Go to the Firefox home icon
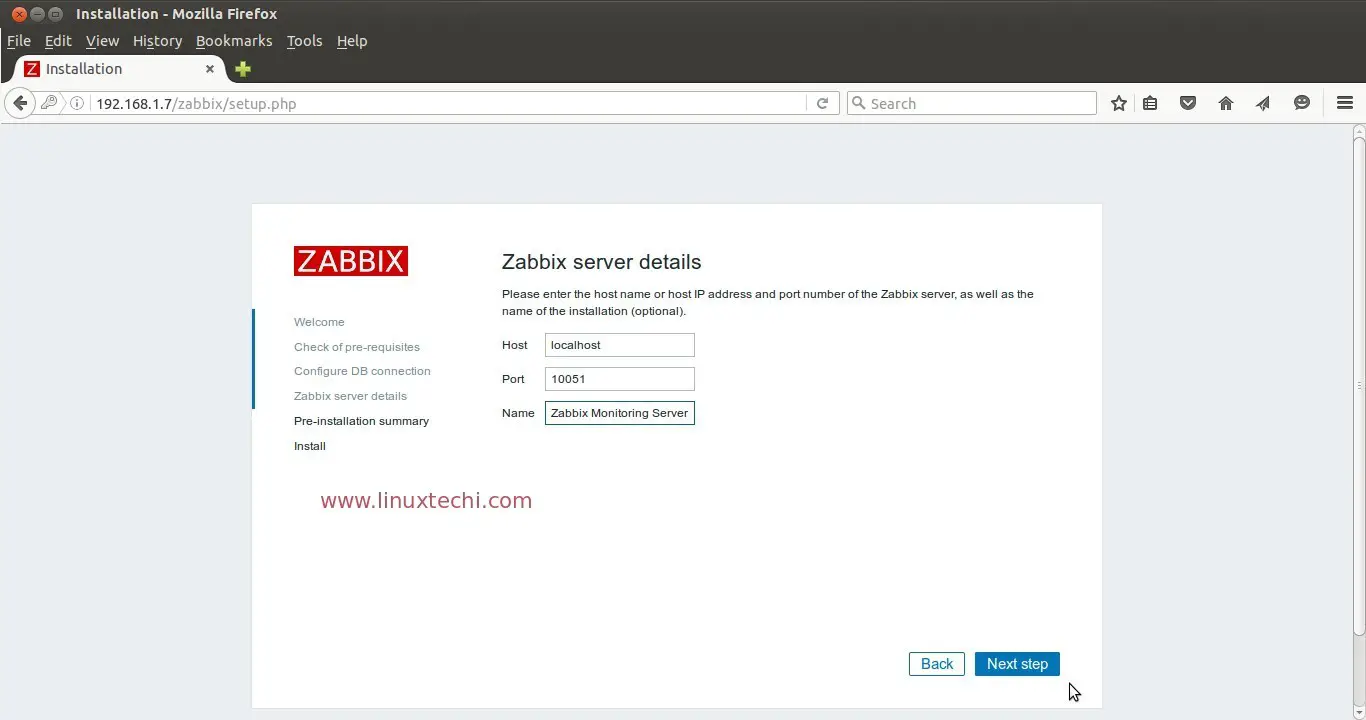1366x720 pixels. (x=1226, y=103)
